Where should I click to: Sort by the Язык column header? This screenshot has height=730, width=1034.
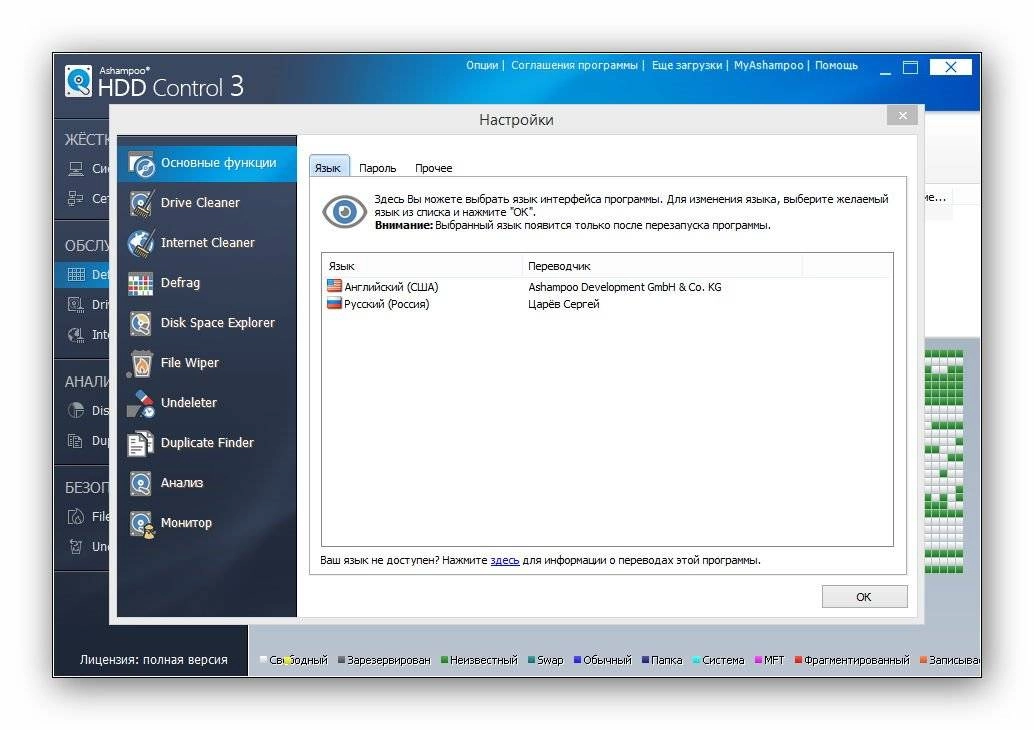422,266
